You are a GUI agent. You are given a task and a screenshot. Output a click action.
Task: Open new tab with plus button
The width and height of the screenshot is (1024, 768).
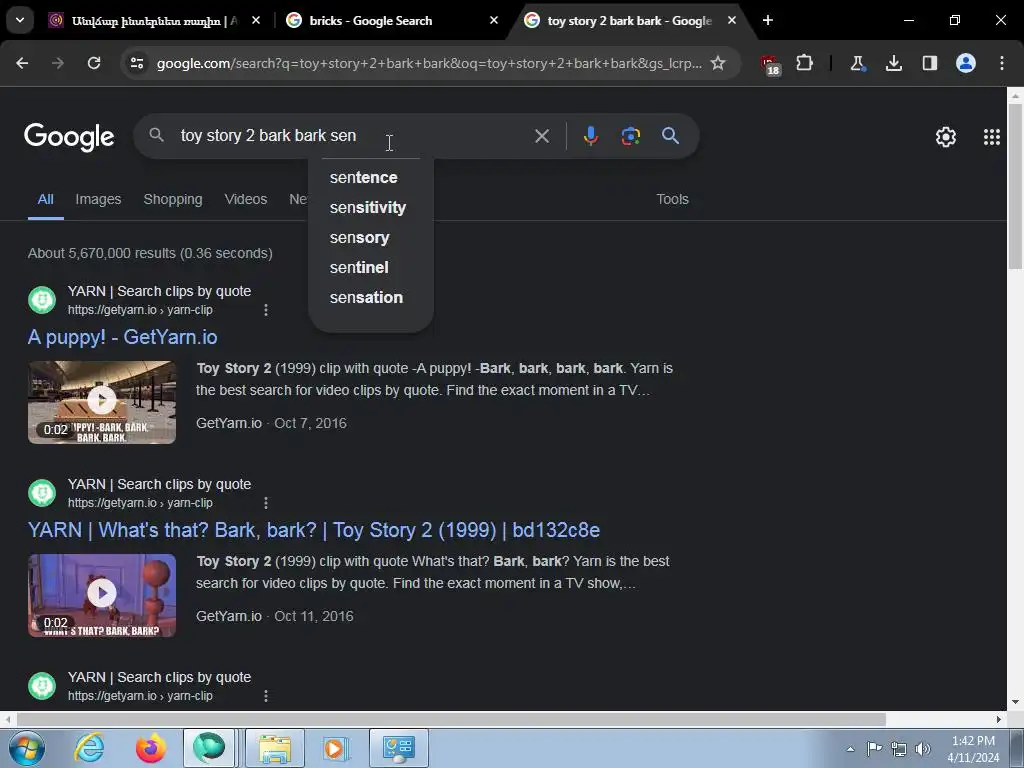pos(768,20)
